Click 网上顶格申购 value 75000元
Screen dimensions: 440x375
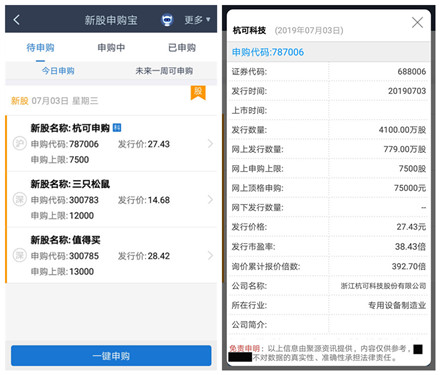(410, 188)
